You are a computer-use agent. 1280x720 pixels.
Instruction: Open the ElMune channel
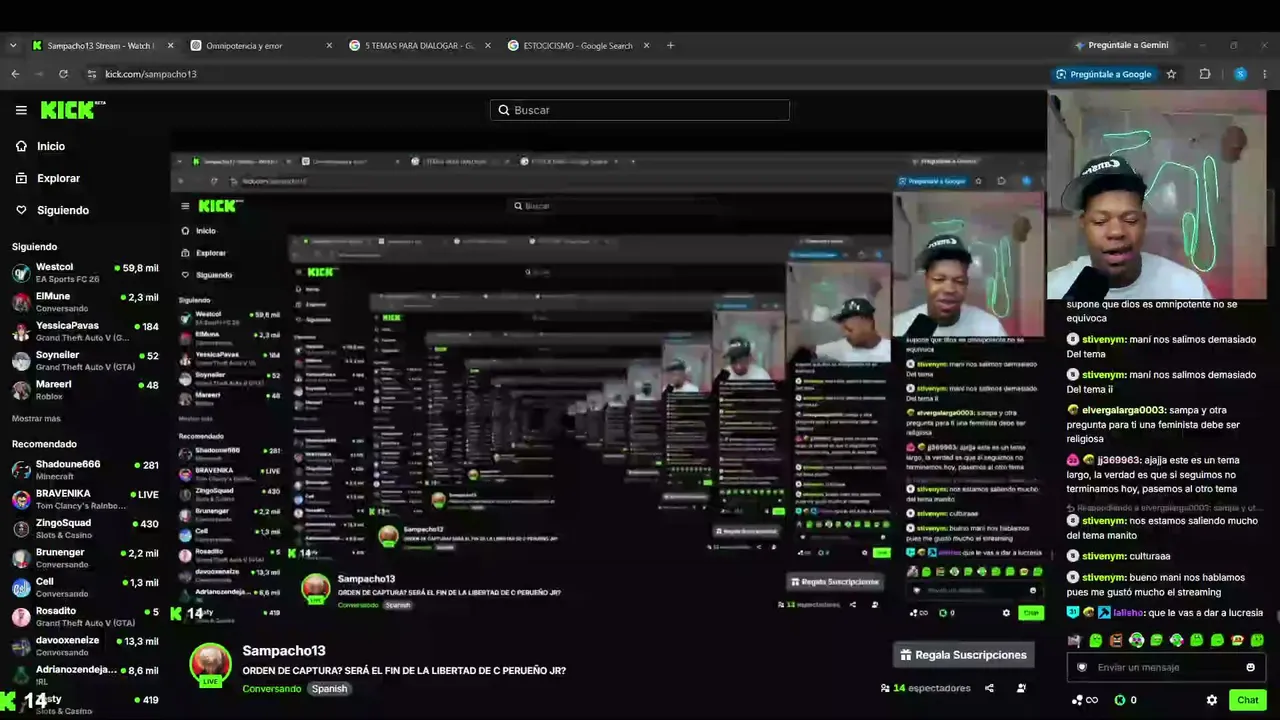point(85,303)
